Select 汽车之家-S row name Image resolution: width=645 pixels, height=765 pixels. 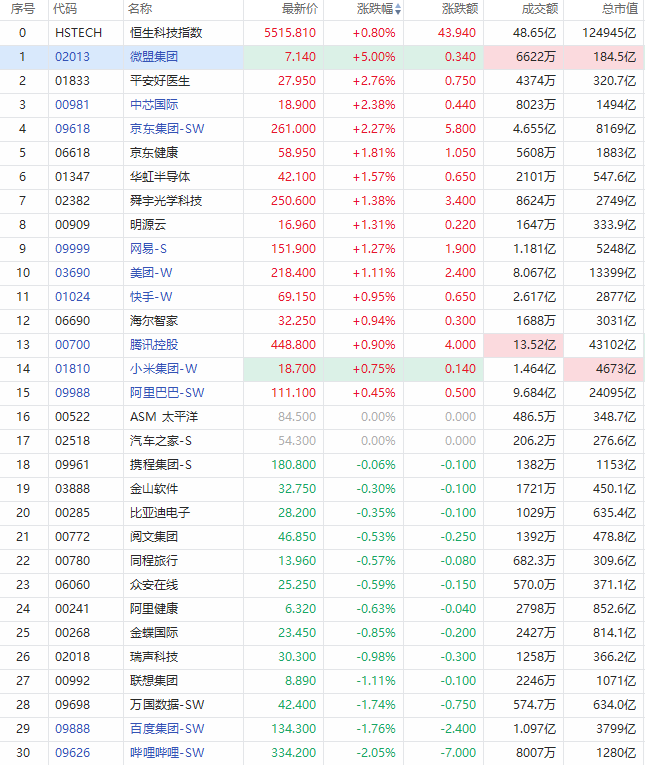tap(161, 441)
